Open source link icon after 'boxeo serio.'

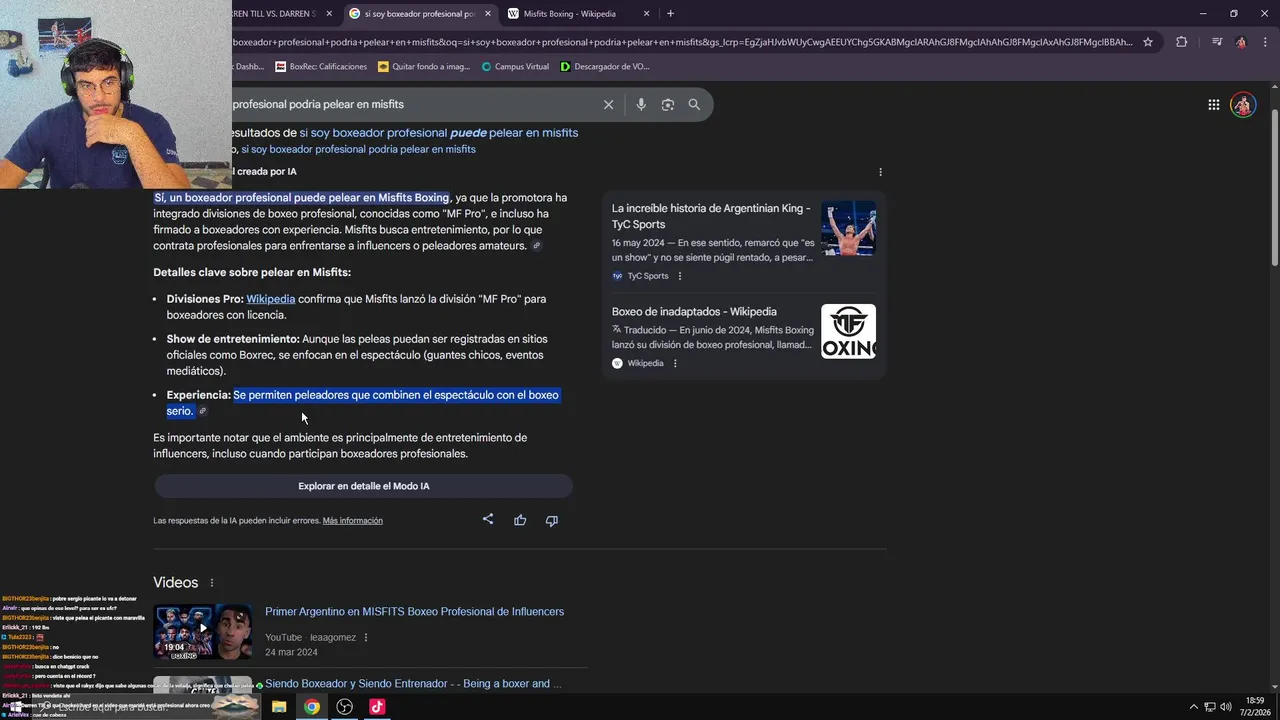point(203,411)
